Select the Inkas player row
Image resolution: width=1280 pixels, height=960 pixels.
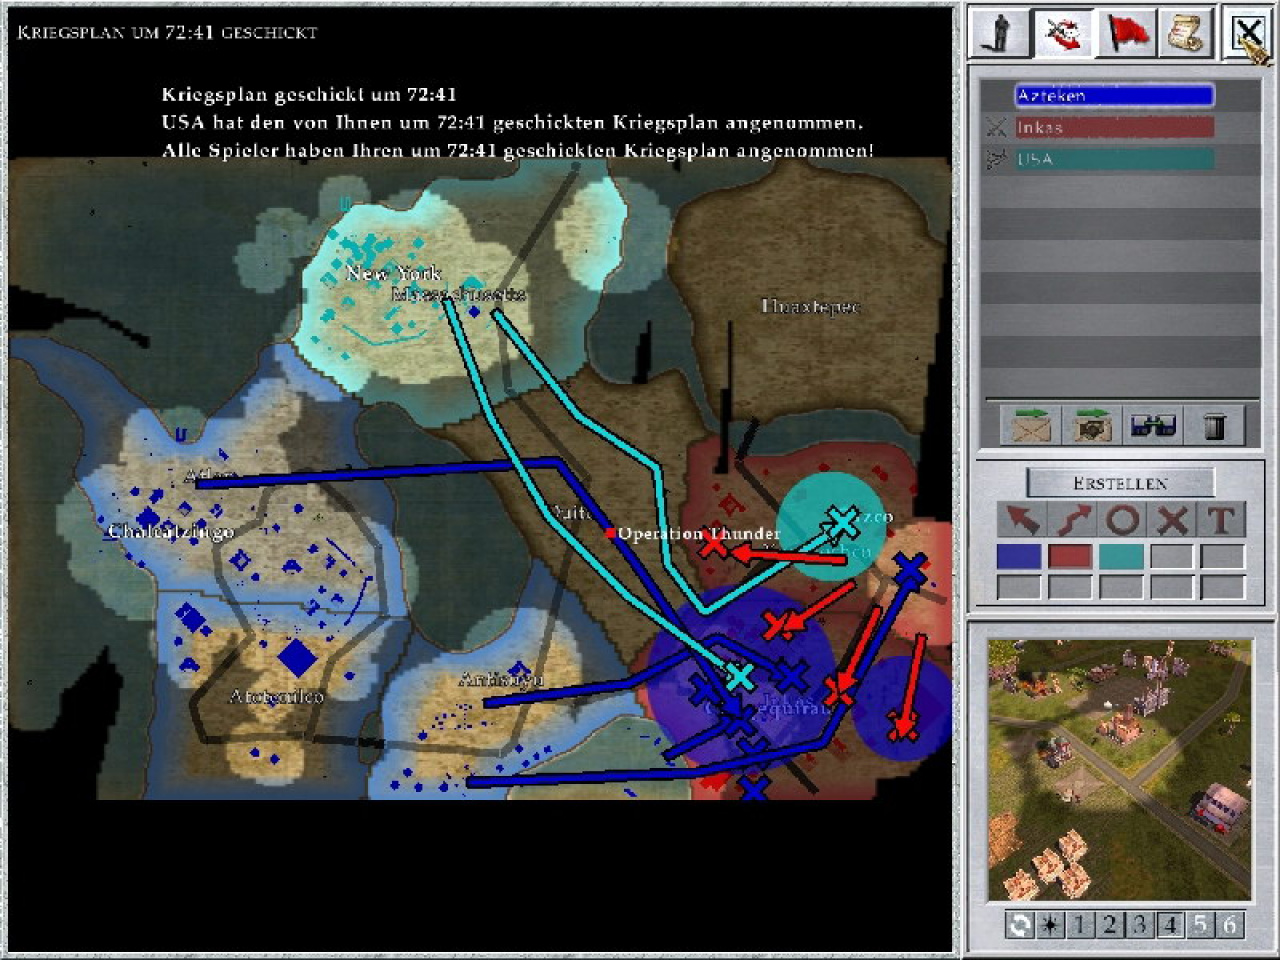click(x=1114, y=127)
